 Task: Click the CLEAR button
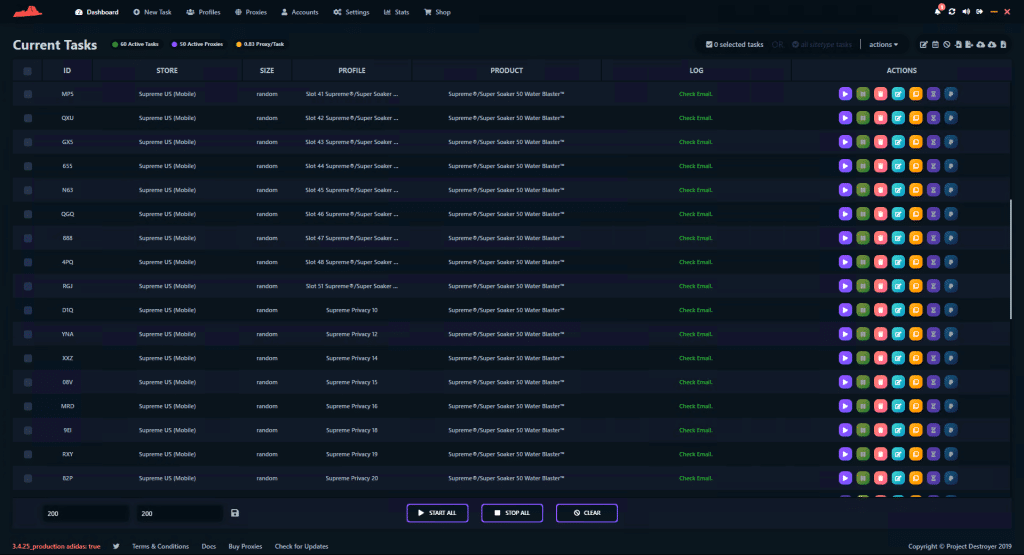586,513
